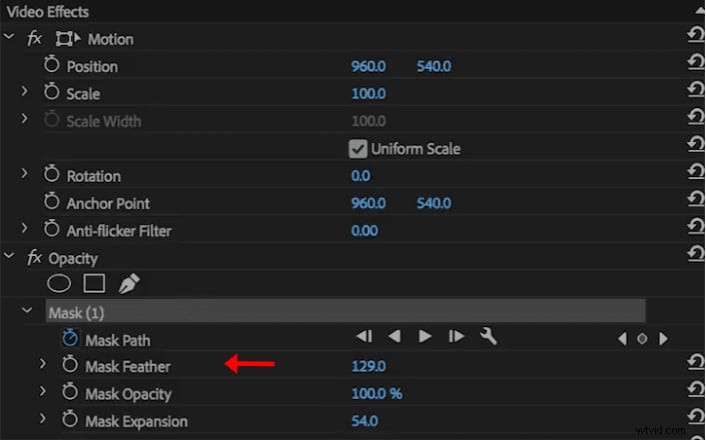Uncheck the Uniform Scale checkbox
This screenshot has height=440, width=706.
pos(358,149)
